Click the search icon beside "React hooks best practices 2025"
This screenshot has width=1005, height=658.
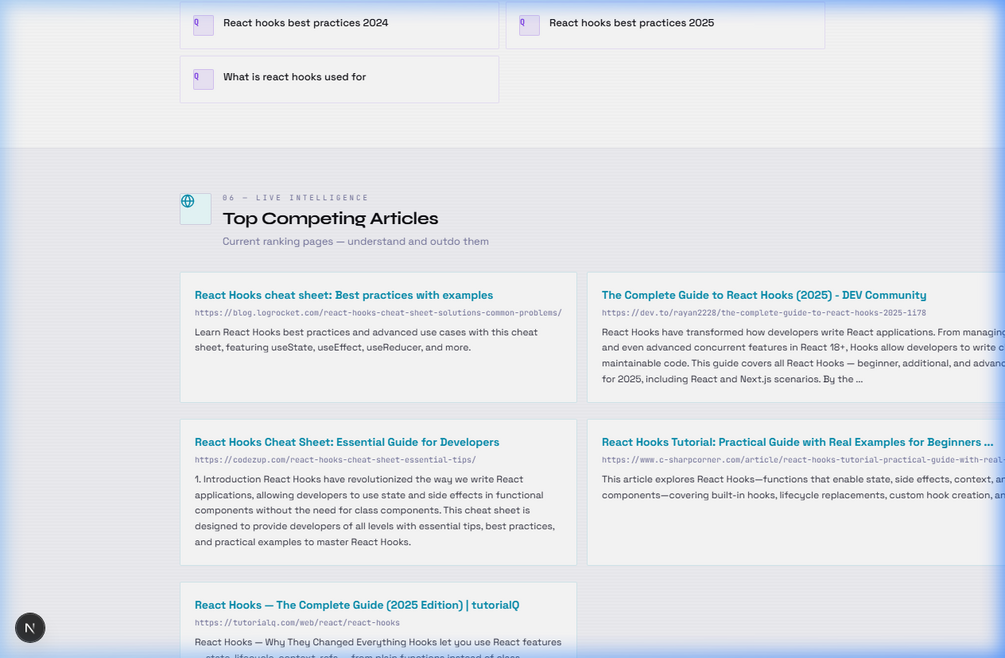(529, 25)
